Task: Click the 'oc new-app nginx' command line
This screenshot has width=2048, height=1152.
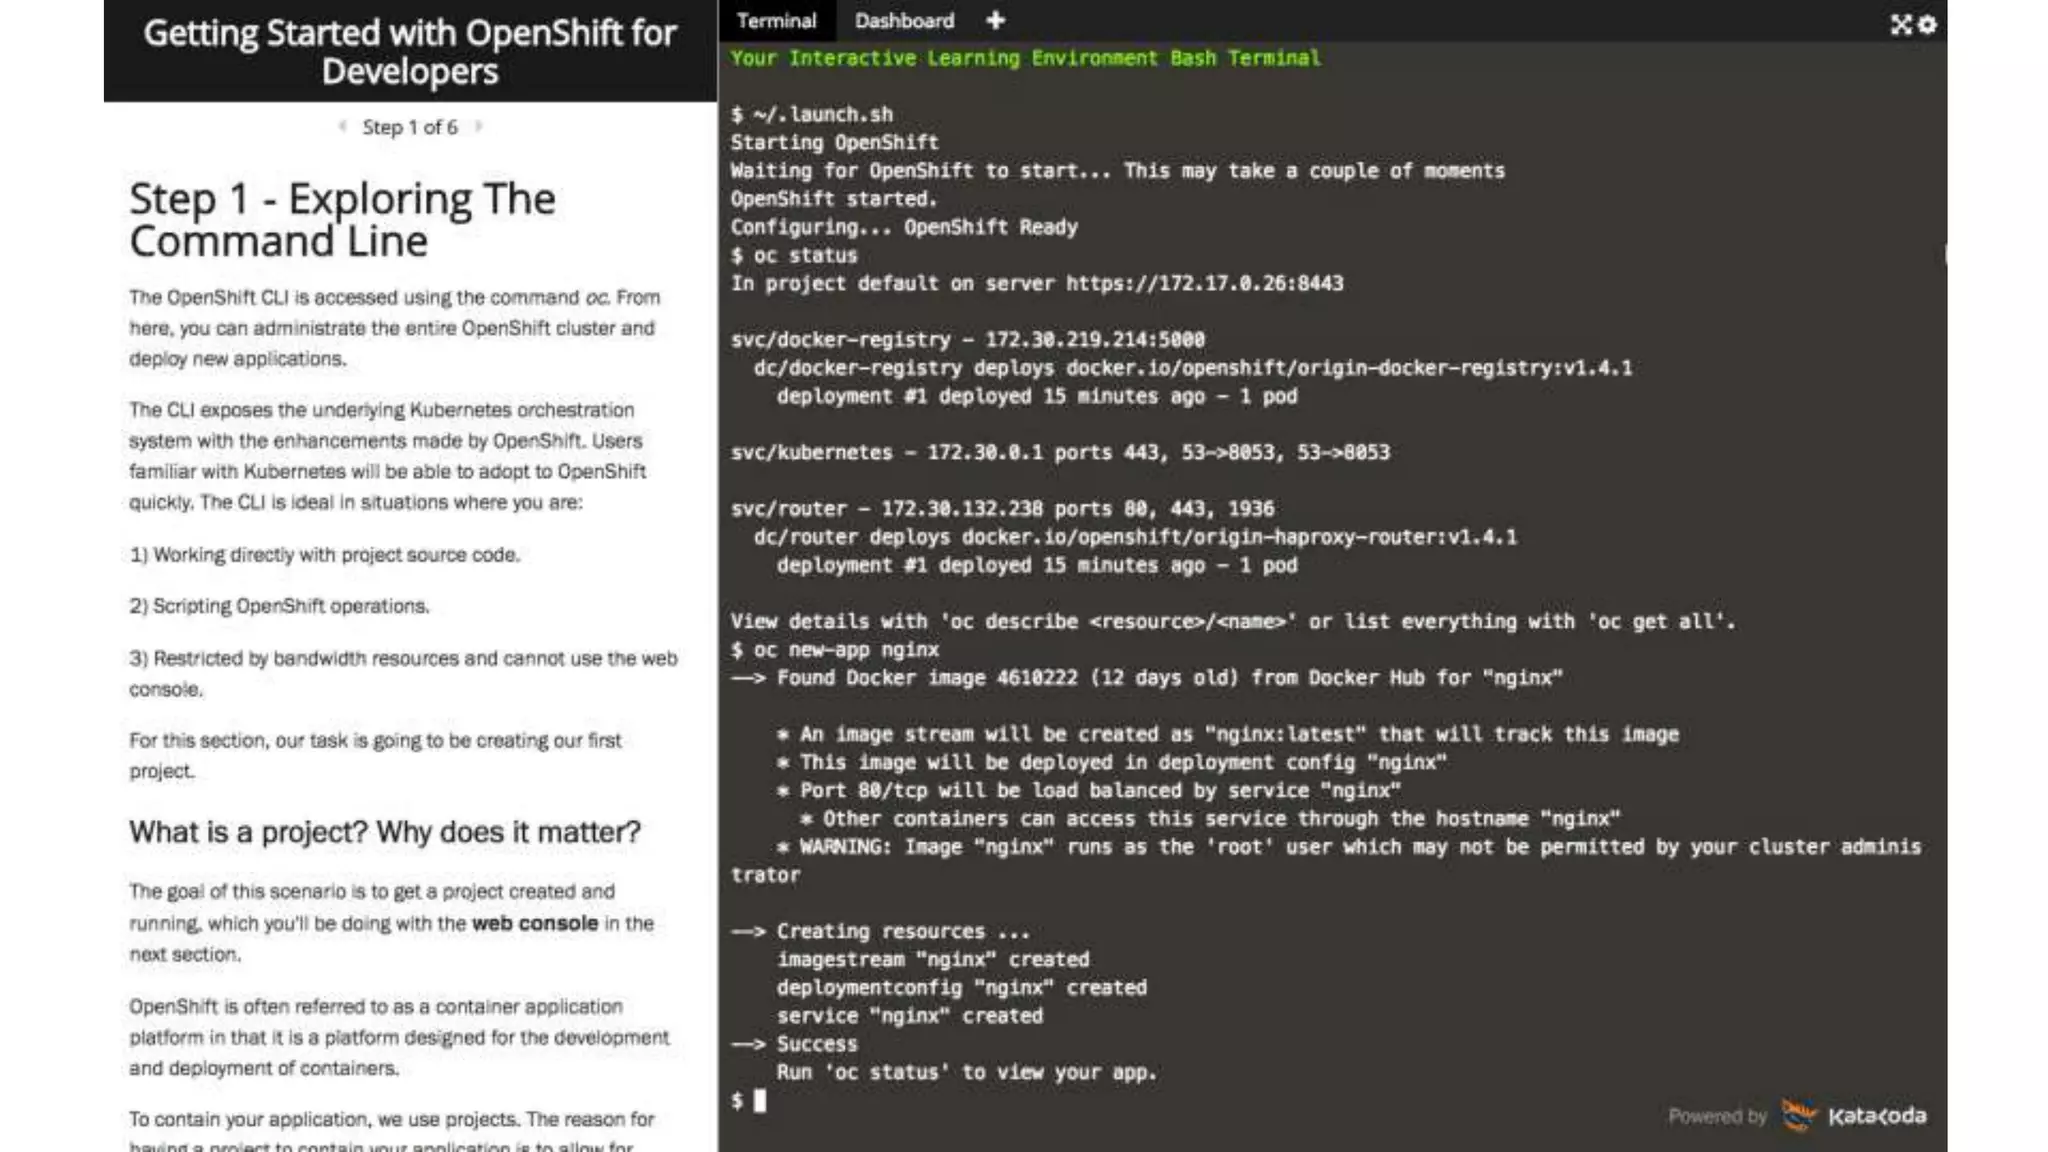Action: (x=845, y=650)
